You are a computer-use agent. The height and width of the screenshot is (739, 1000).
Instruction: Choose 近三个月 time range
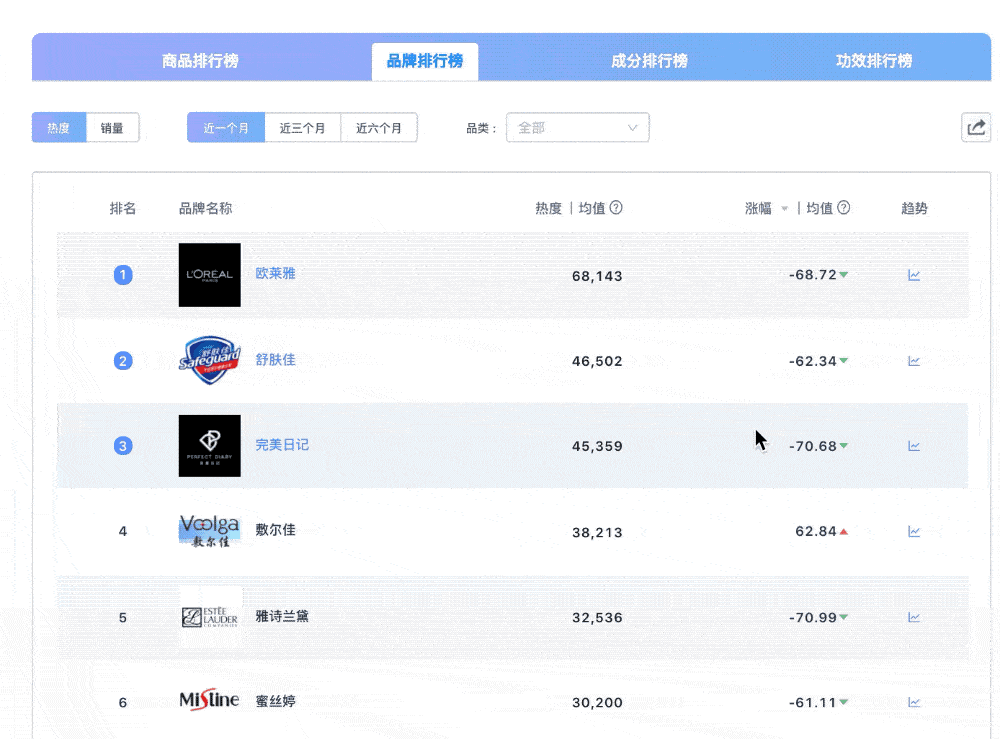(302, 128)
